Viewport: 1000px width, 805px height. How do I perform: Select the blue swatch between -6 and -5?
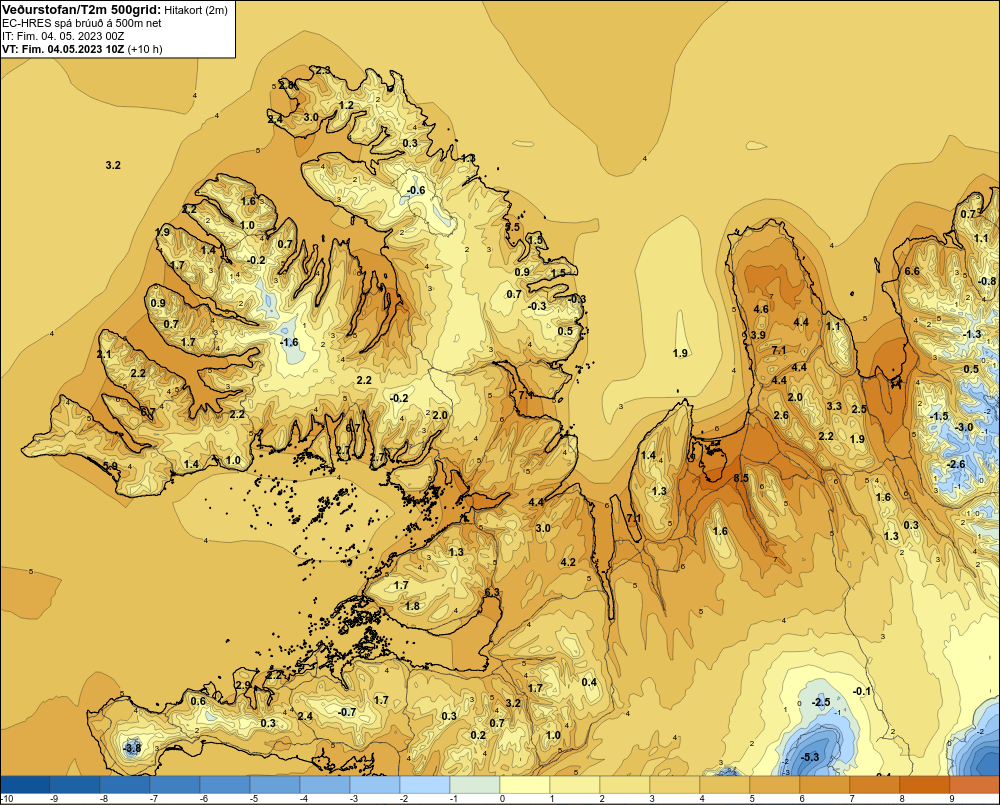[x=224, y=784]
